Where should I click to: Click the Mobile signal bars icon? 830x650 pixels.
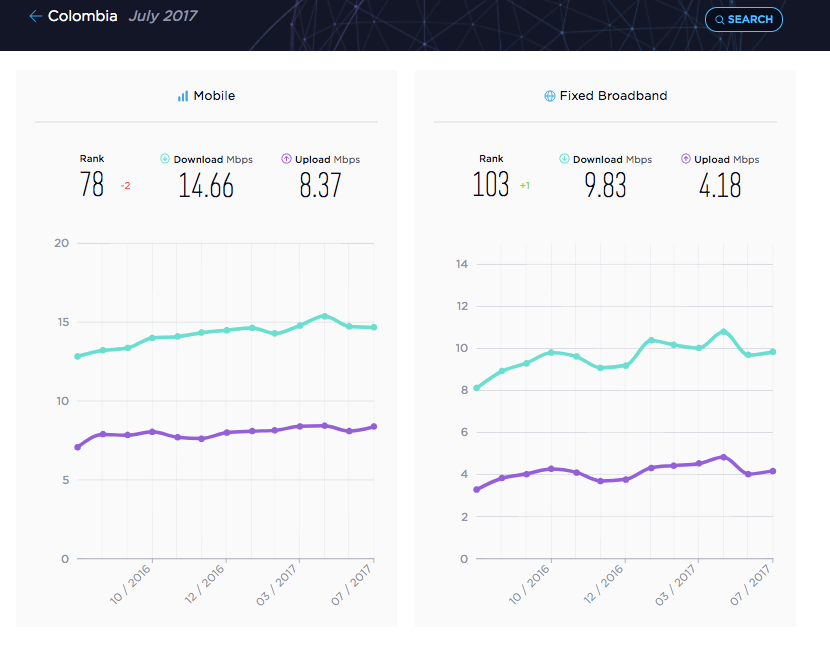tap(183, 96)
